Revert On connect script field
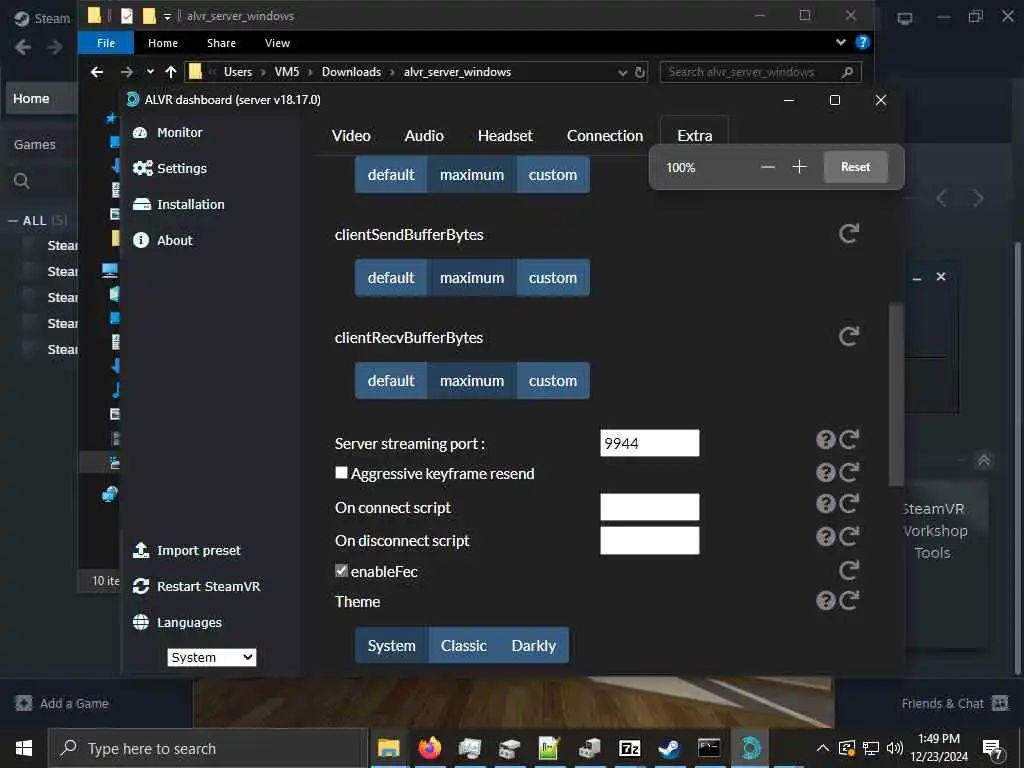Viewport: 1024px width, 768px height. [849, 504]
